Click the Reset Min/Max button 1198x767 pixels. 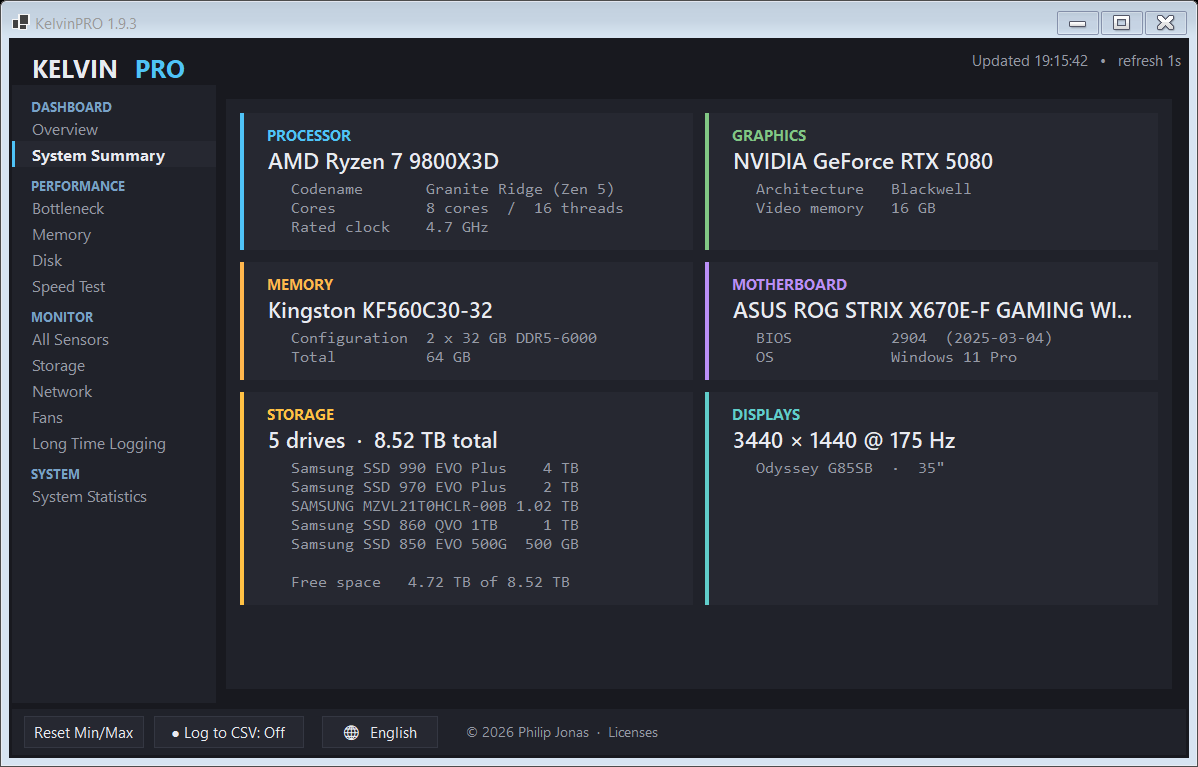[84, 733]
